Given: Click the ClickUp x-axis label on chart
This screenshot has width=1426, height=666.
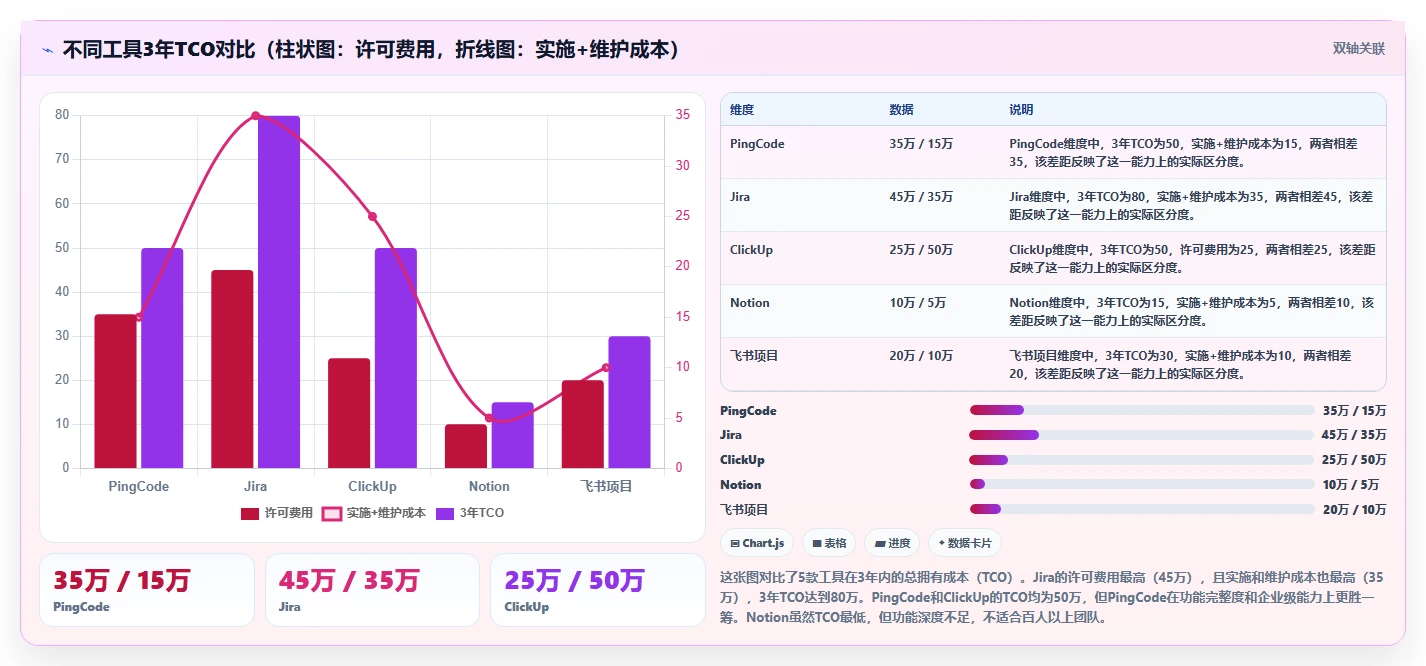Looking at the screenshot, I should tap(372, 486).
